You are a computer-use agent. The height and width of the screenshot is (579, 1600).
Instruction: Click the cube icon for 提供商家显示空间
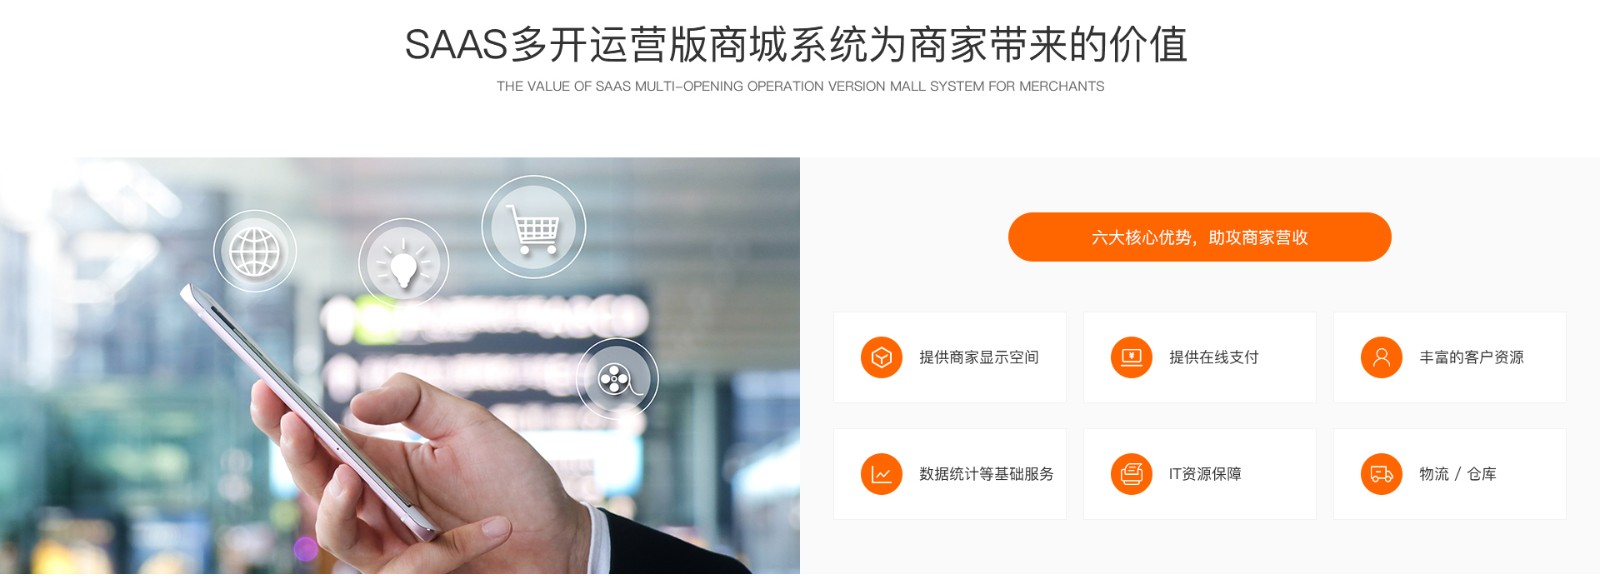881,357
